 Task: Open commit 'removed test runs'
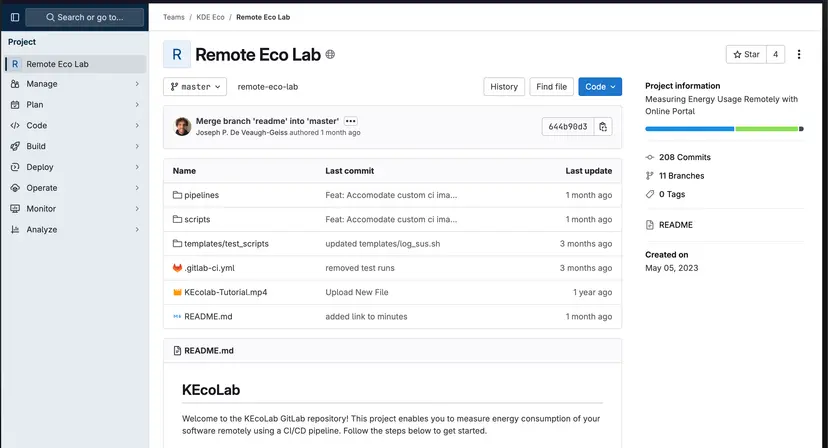[360, 268]
